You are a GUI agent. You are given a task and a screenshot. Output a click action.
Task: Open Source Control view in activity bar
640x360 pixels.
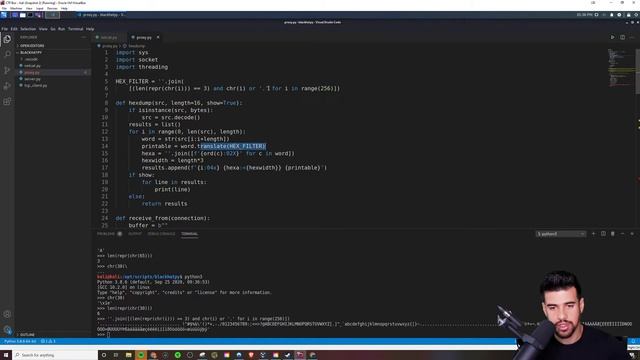(x=7, y=70)
